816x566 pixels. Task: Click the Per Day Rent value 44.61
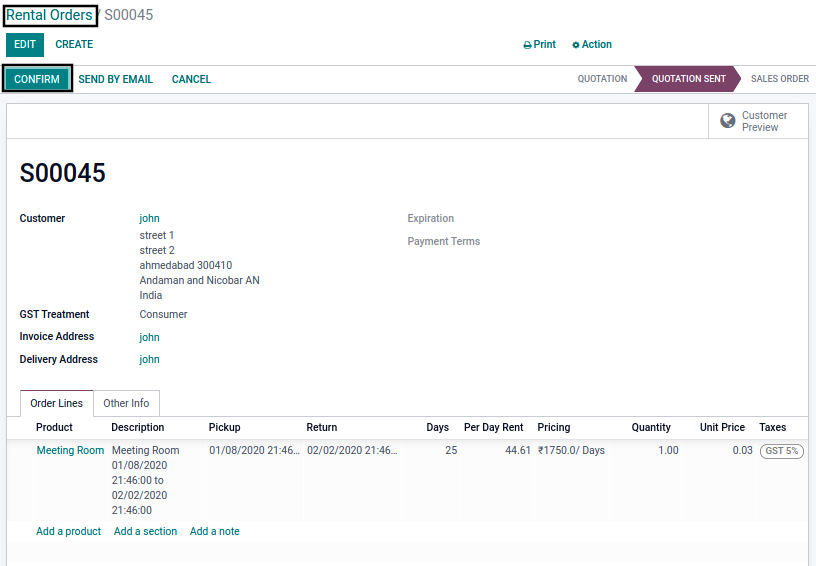[518, 451]
